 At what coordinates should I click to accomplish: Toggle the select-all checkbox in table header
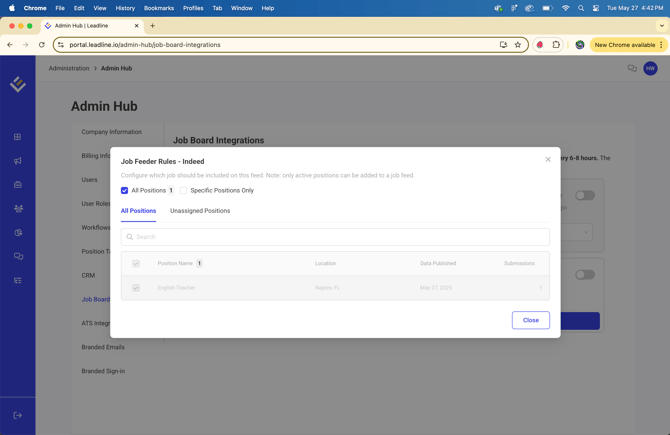click(136, 263)
